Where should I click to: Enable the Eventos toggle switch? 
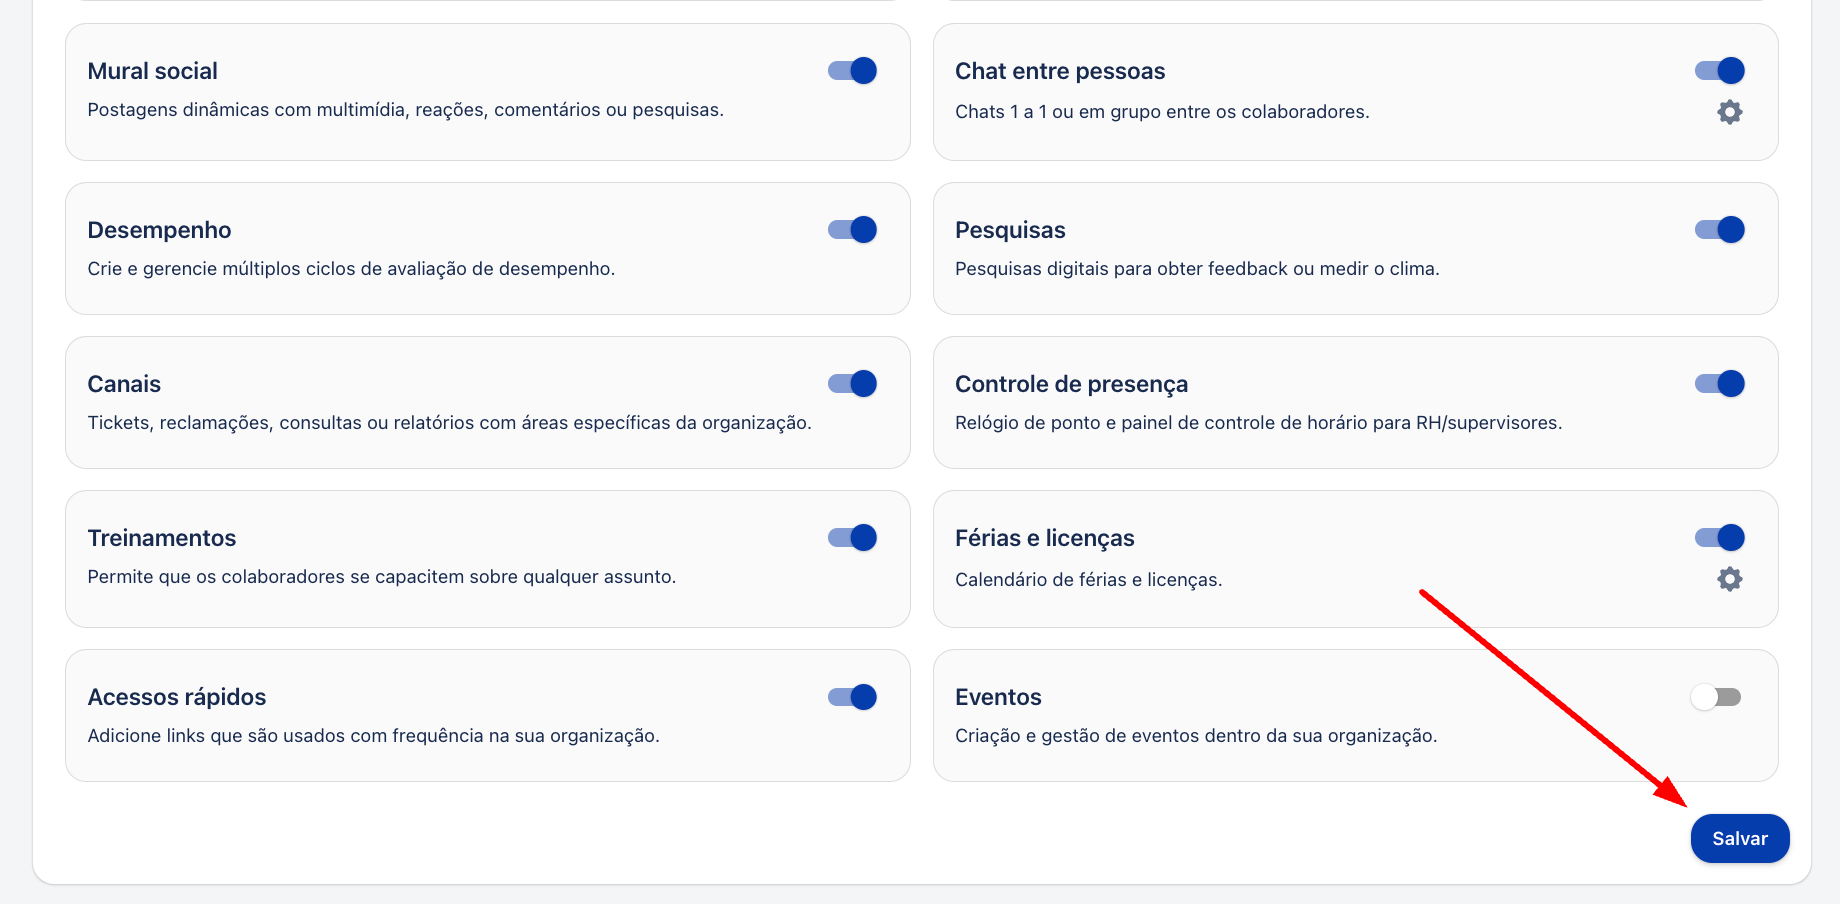pyautogui.click(x=1716, y=697)
